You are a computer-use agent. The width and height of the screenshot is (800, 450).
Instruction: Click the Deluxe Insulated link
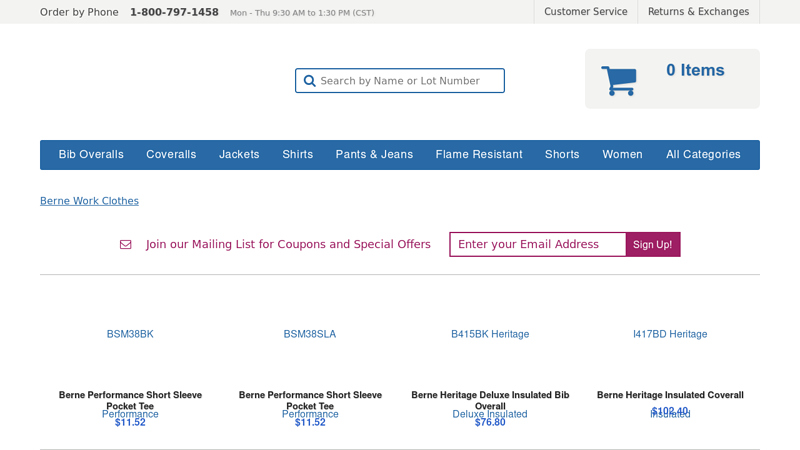point(490,413)
